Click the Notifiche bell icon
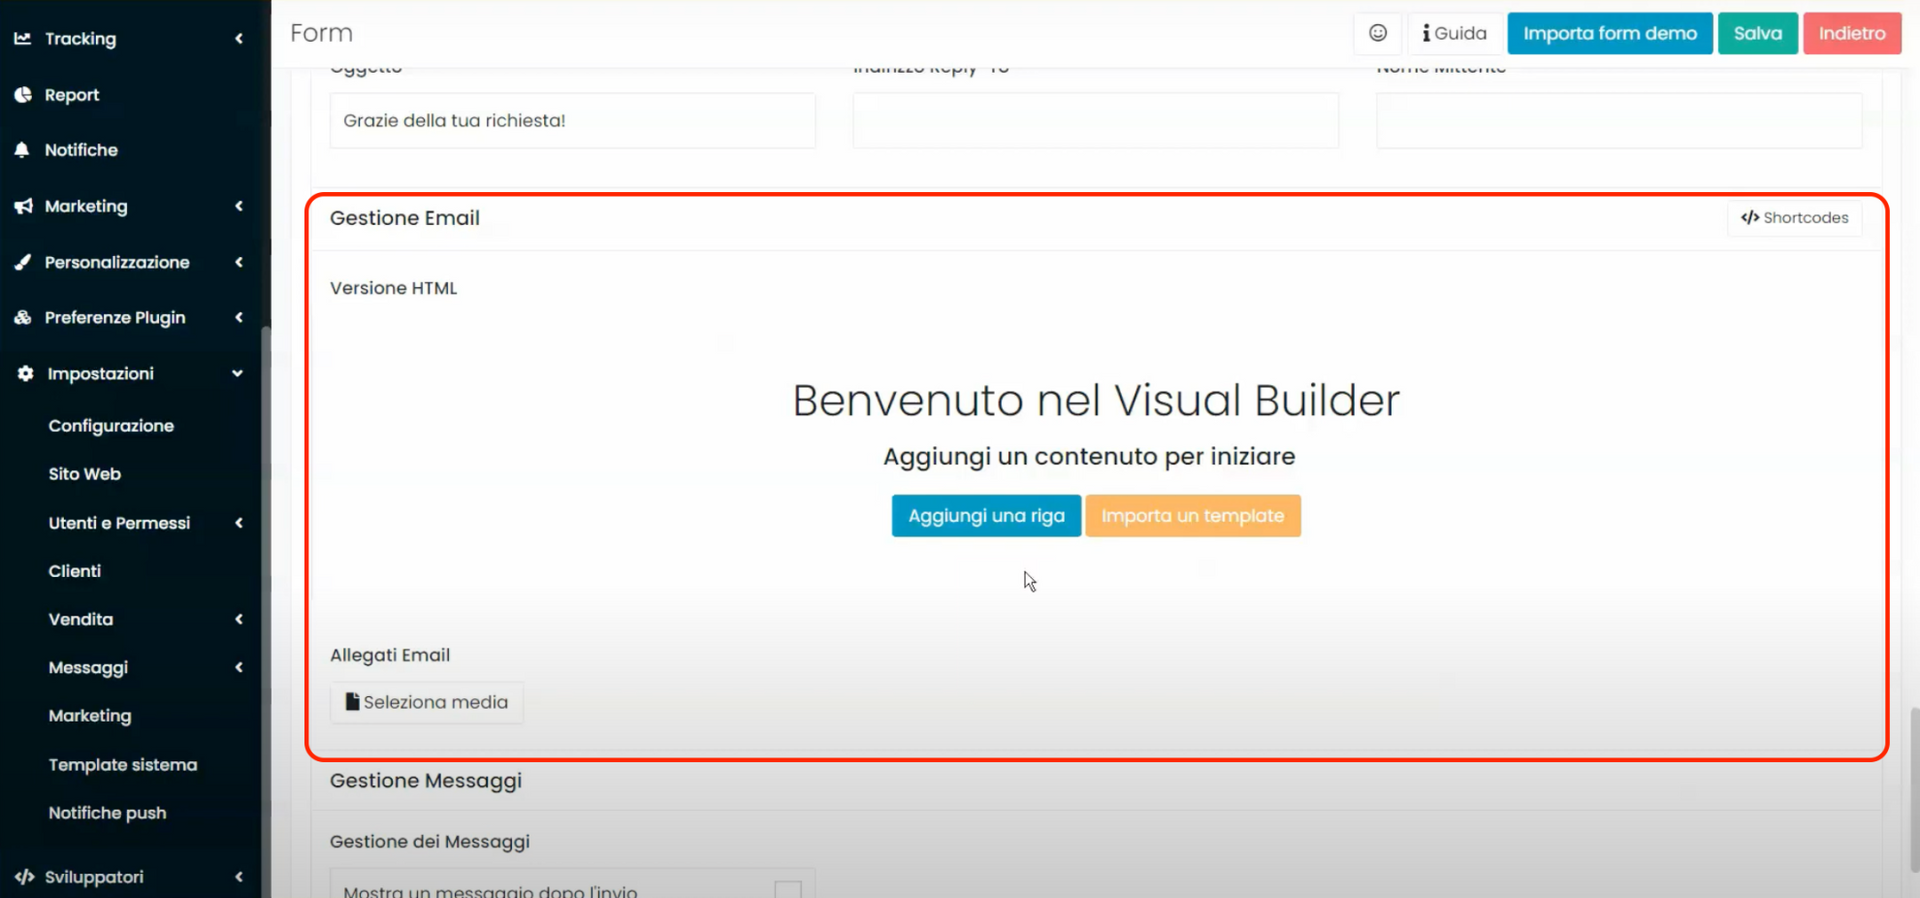This screenshot has height=898, width=1920. tap(22, 150)
